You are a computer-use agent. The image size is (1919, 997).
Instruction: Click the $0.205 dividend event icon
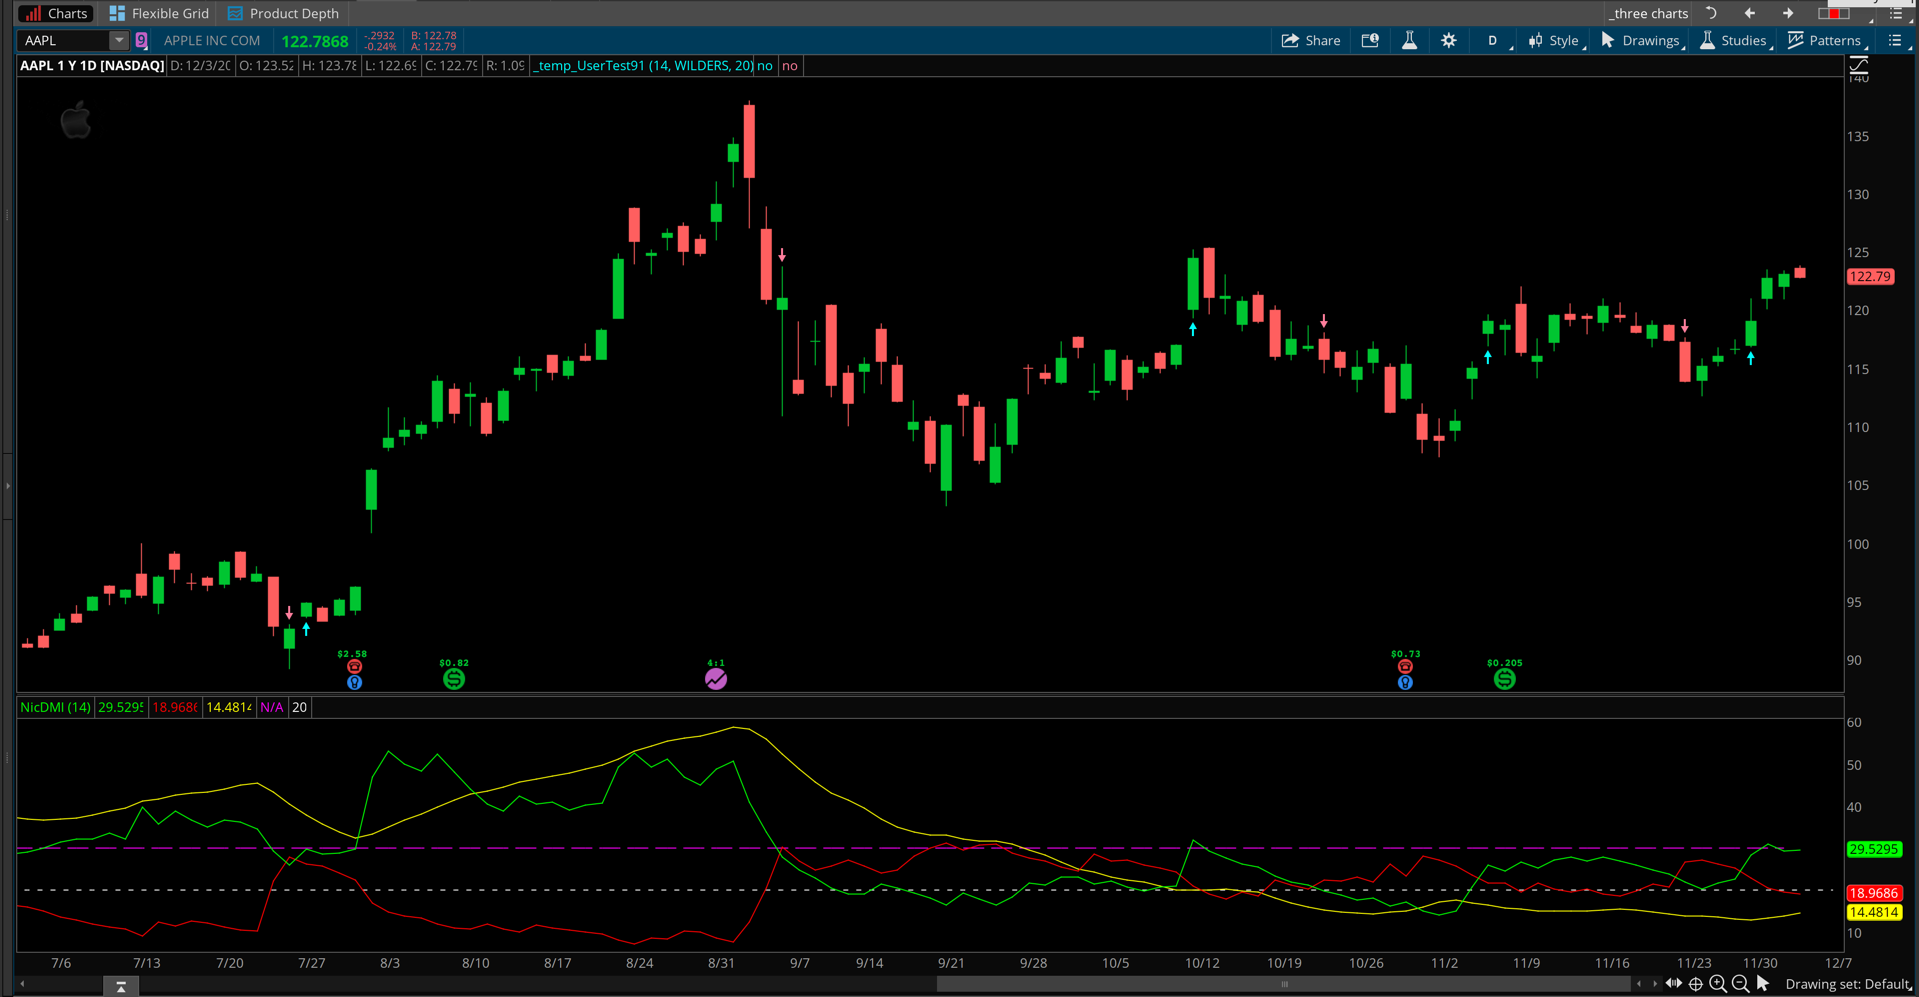pyautogui.click(x=1505, y=680)
